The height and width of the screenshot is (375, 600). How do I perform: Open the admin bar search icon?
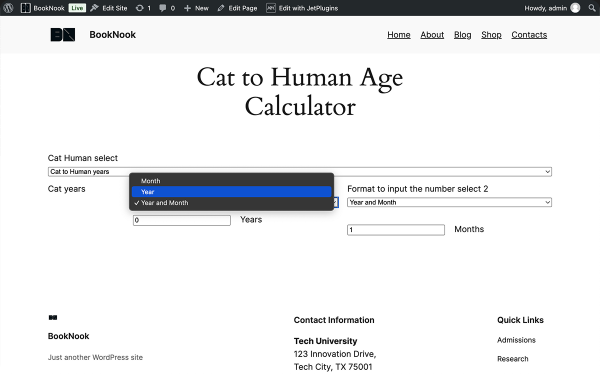click(x=592, y=8)
